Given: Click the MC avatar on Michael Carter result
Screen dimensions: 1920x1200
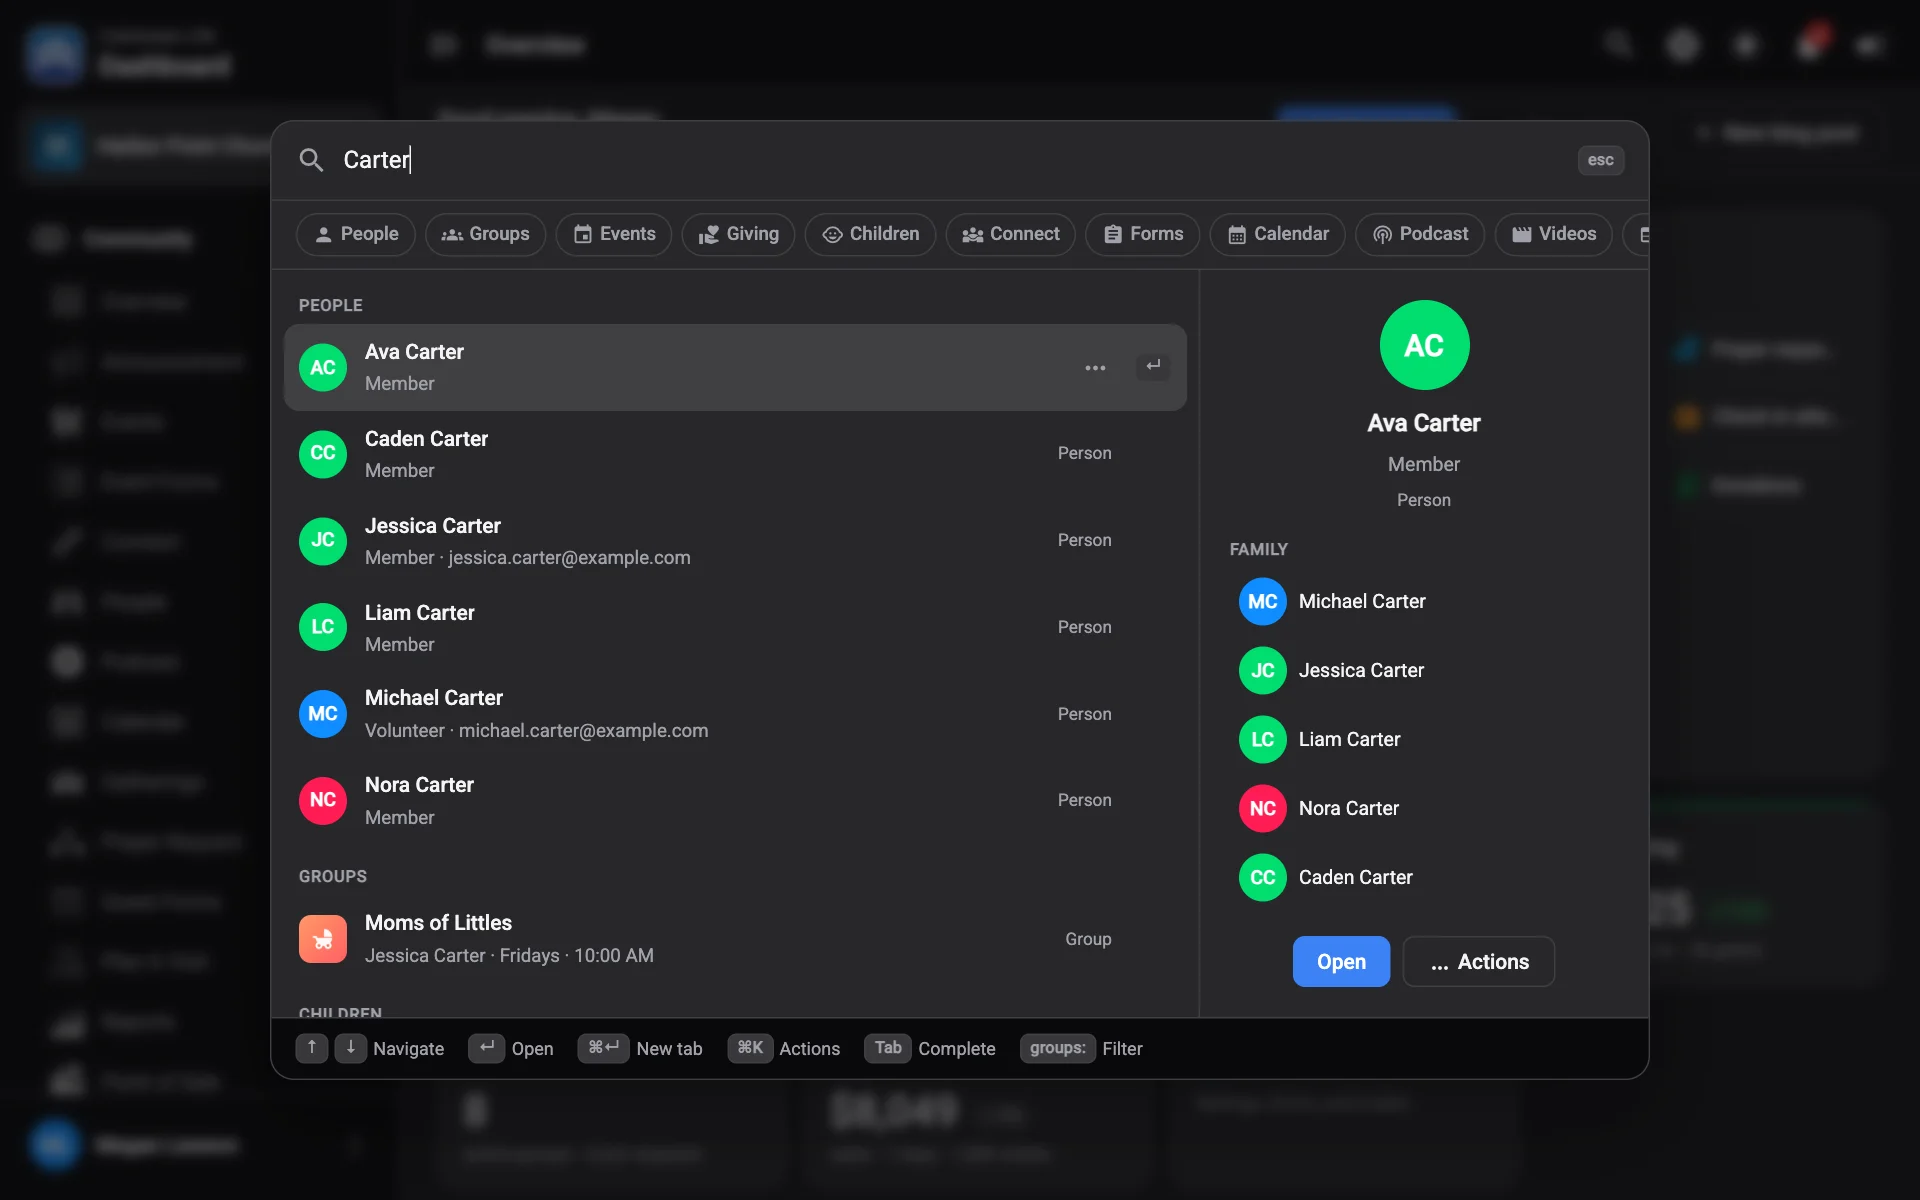Looking at the screenshot, I should coord(323,714).
